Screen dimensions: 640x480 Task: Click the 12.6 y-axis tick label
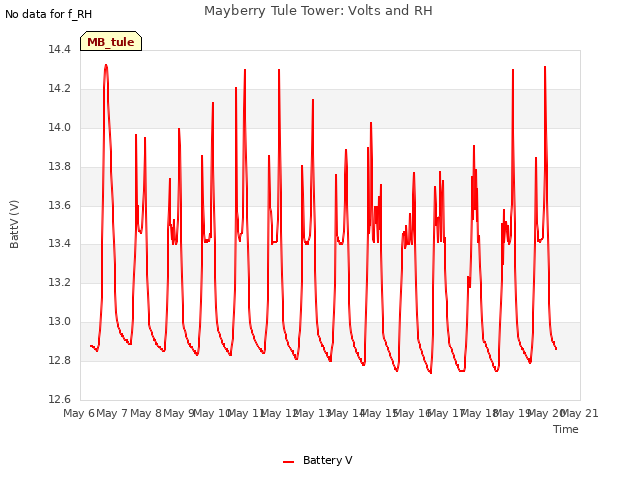tap(60, 399)
